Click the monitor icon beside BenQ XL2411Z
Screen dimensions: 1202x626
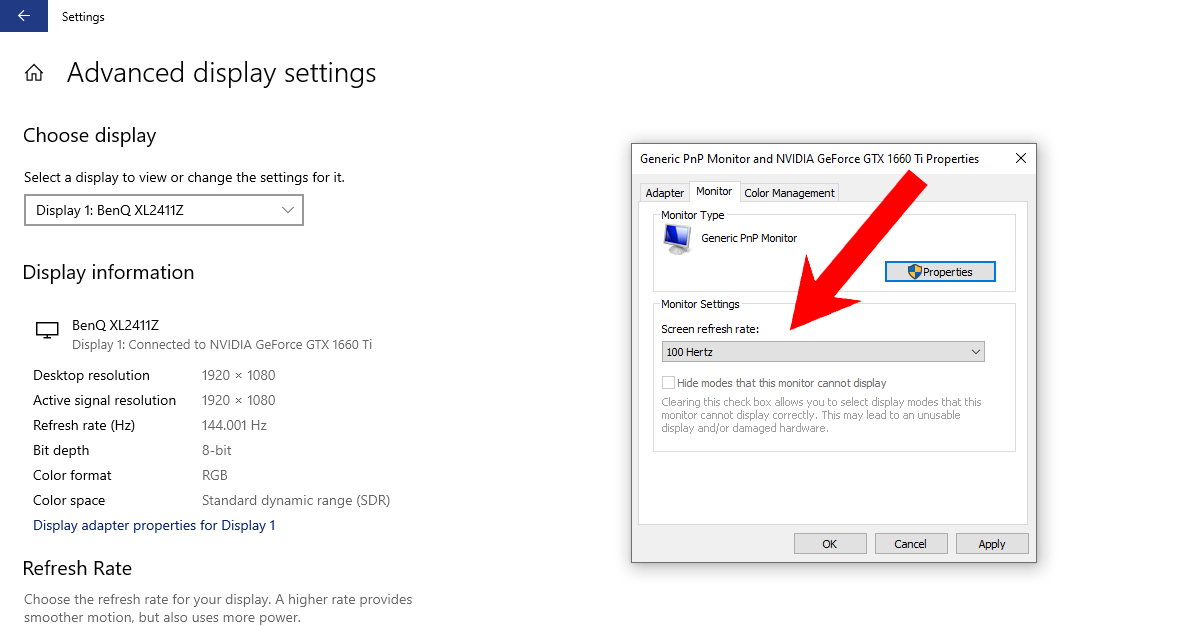coord(46,331)
